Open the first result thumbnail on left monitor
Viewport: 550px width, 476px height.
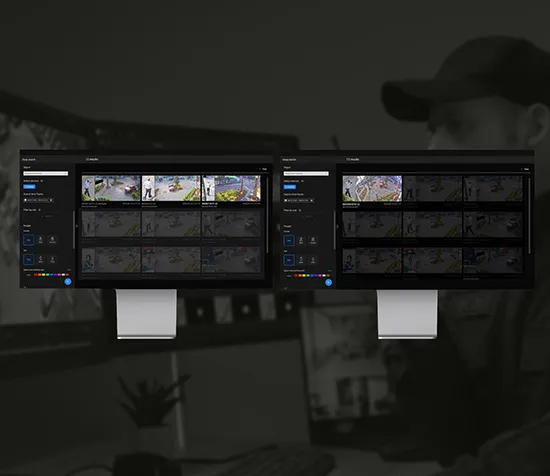[x=111, y=188]
